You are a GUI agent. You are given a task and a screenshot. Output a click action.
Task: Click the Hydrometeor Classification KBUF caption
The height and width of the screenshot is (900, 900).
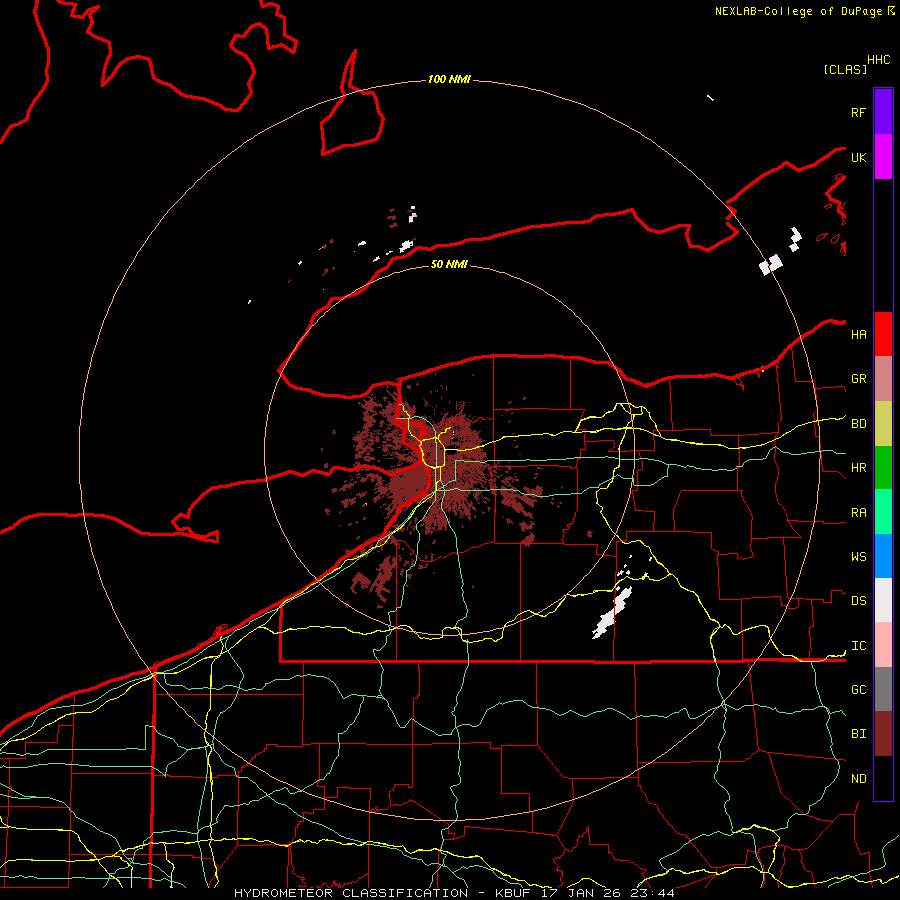tap(454, 893)
